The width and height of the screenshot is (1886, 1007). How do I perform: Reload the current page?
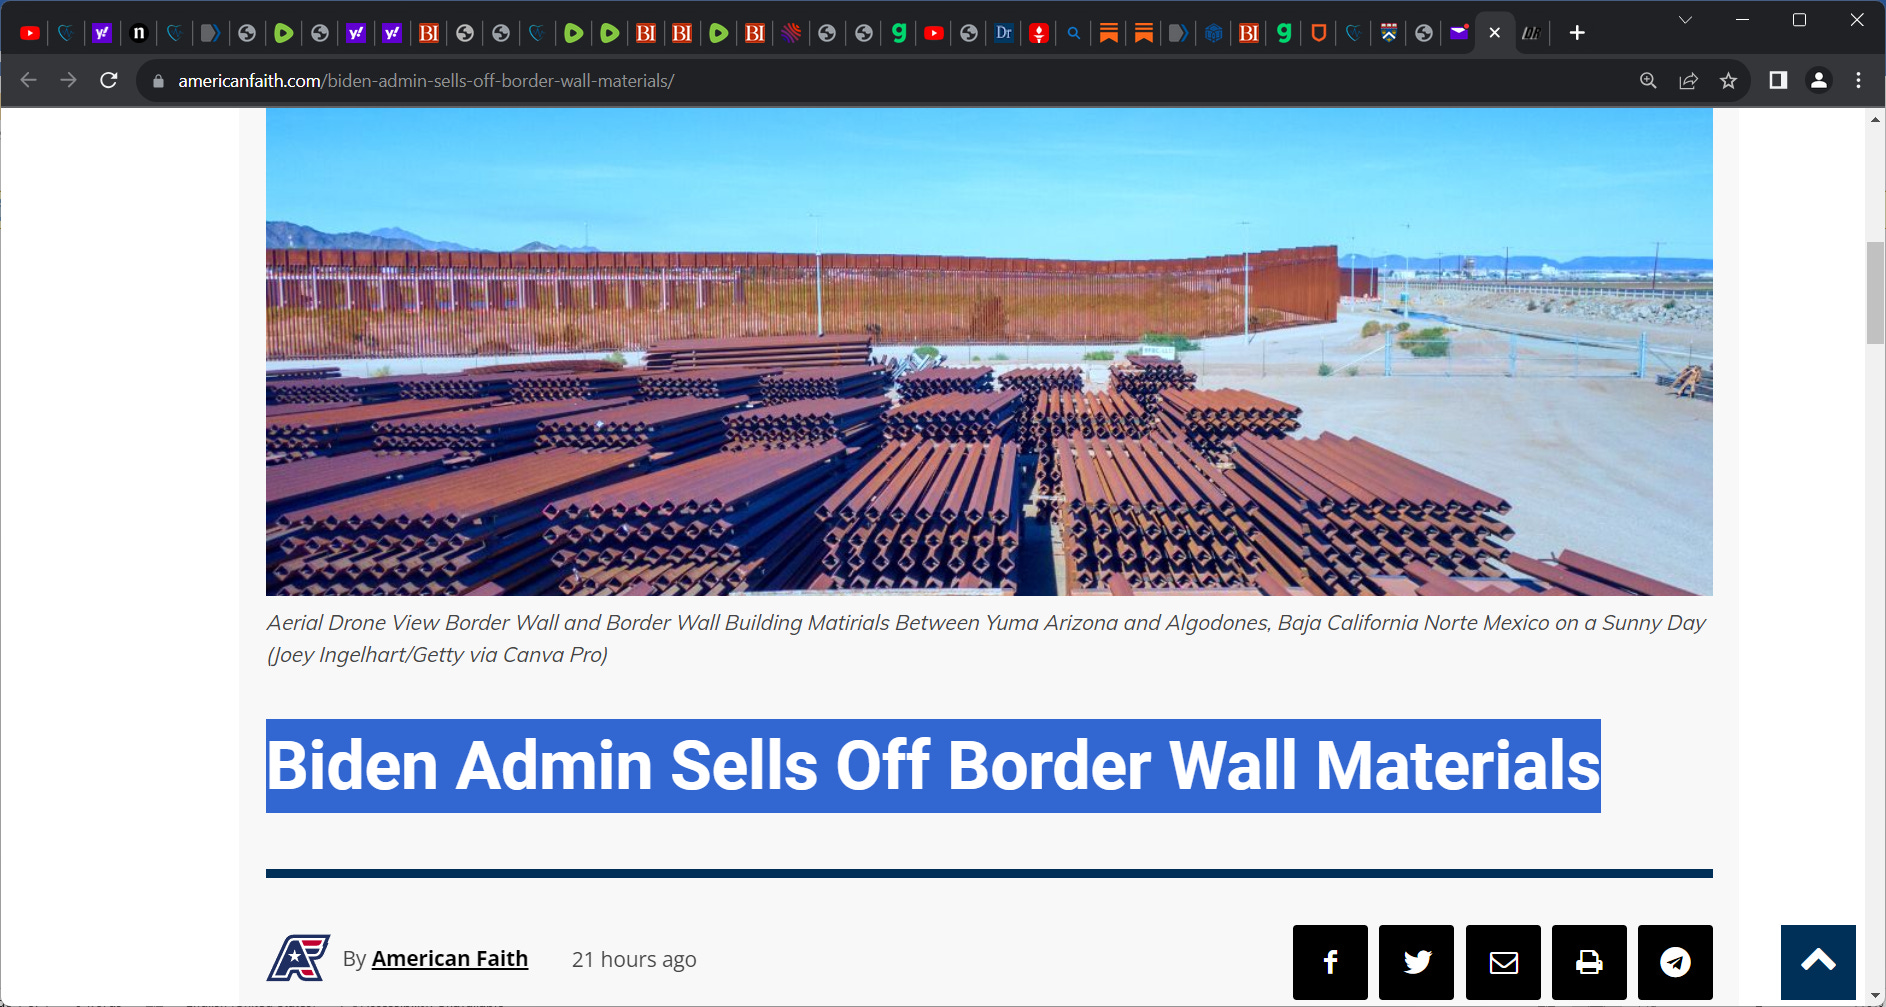pyautogui.click(x=108, y=80)
